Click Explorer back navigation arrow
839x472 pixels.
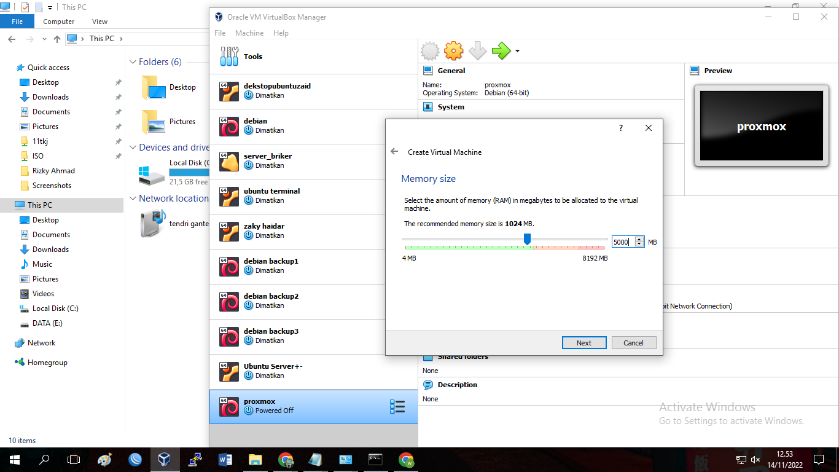pos(12,39)
